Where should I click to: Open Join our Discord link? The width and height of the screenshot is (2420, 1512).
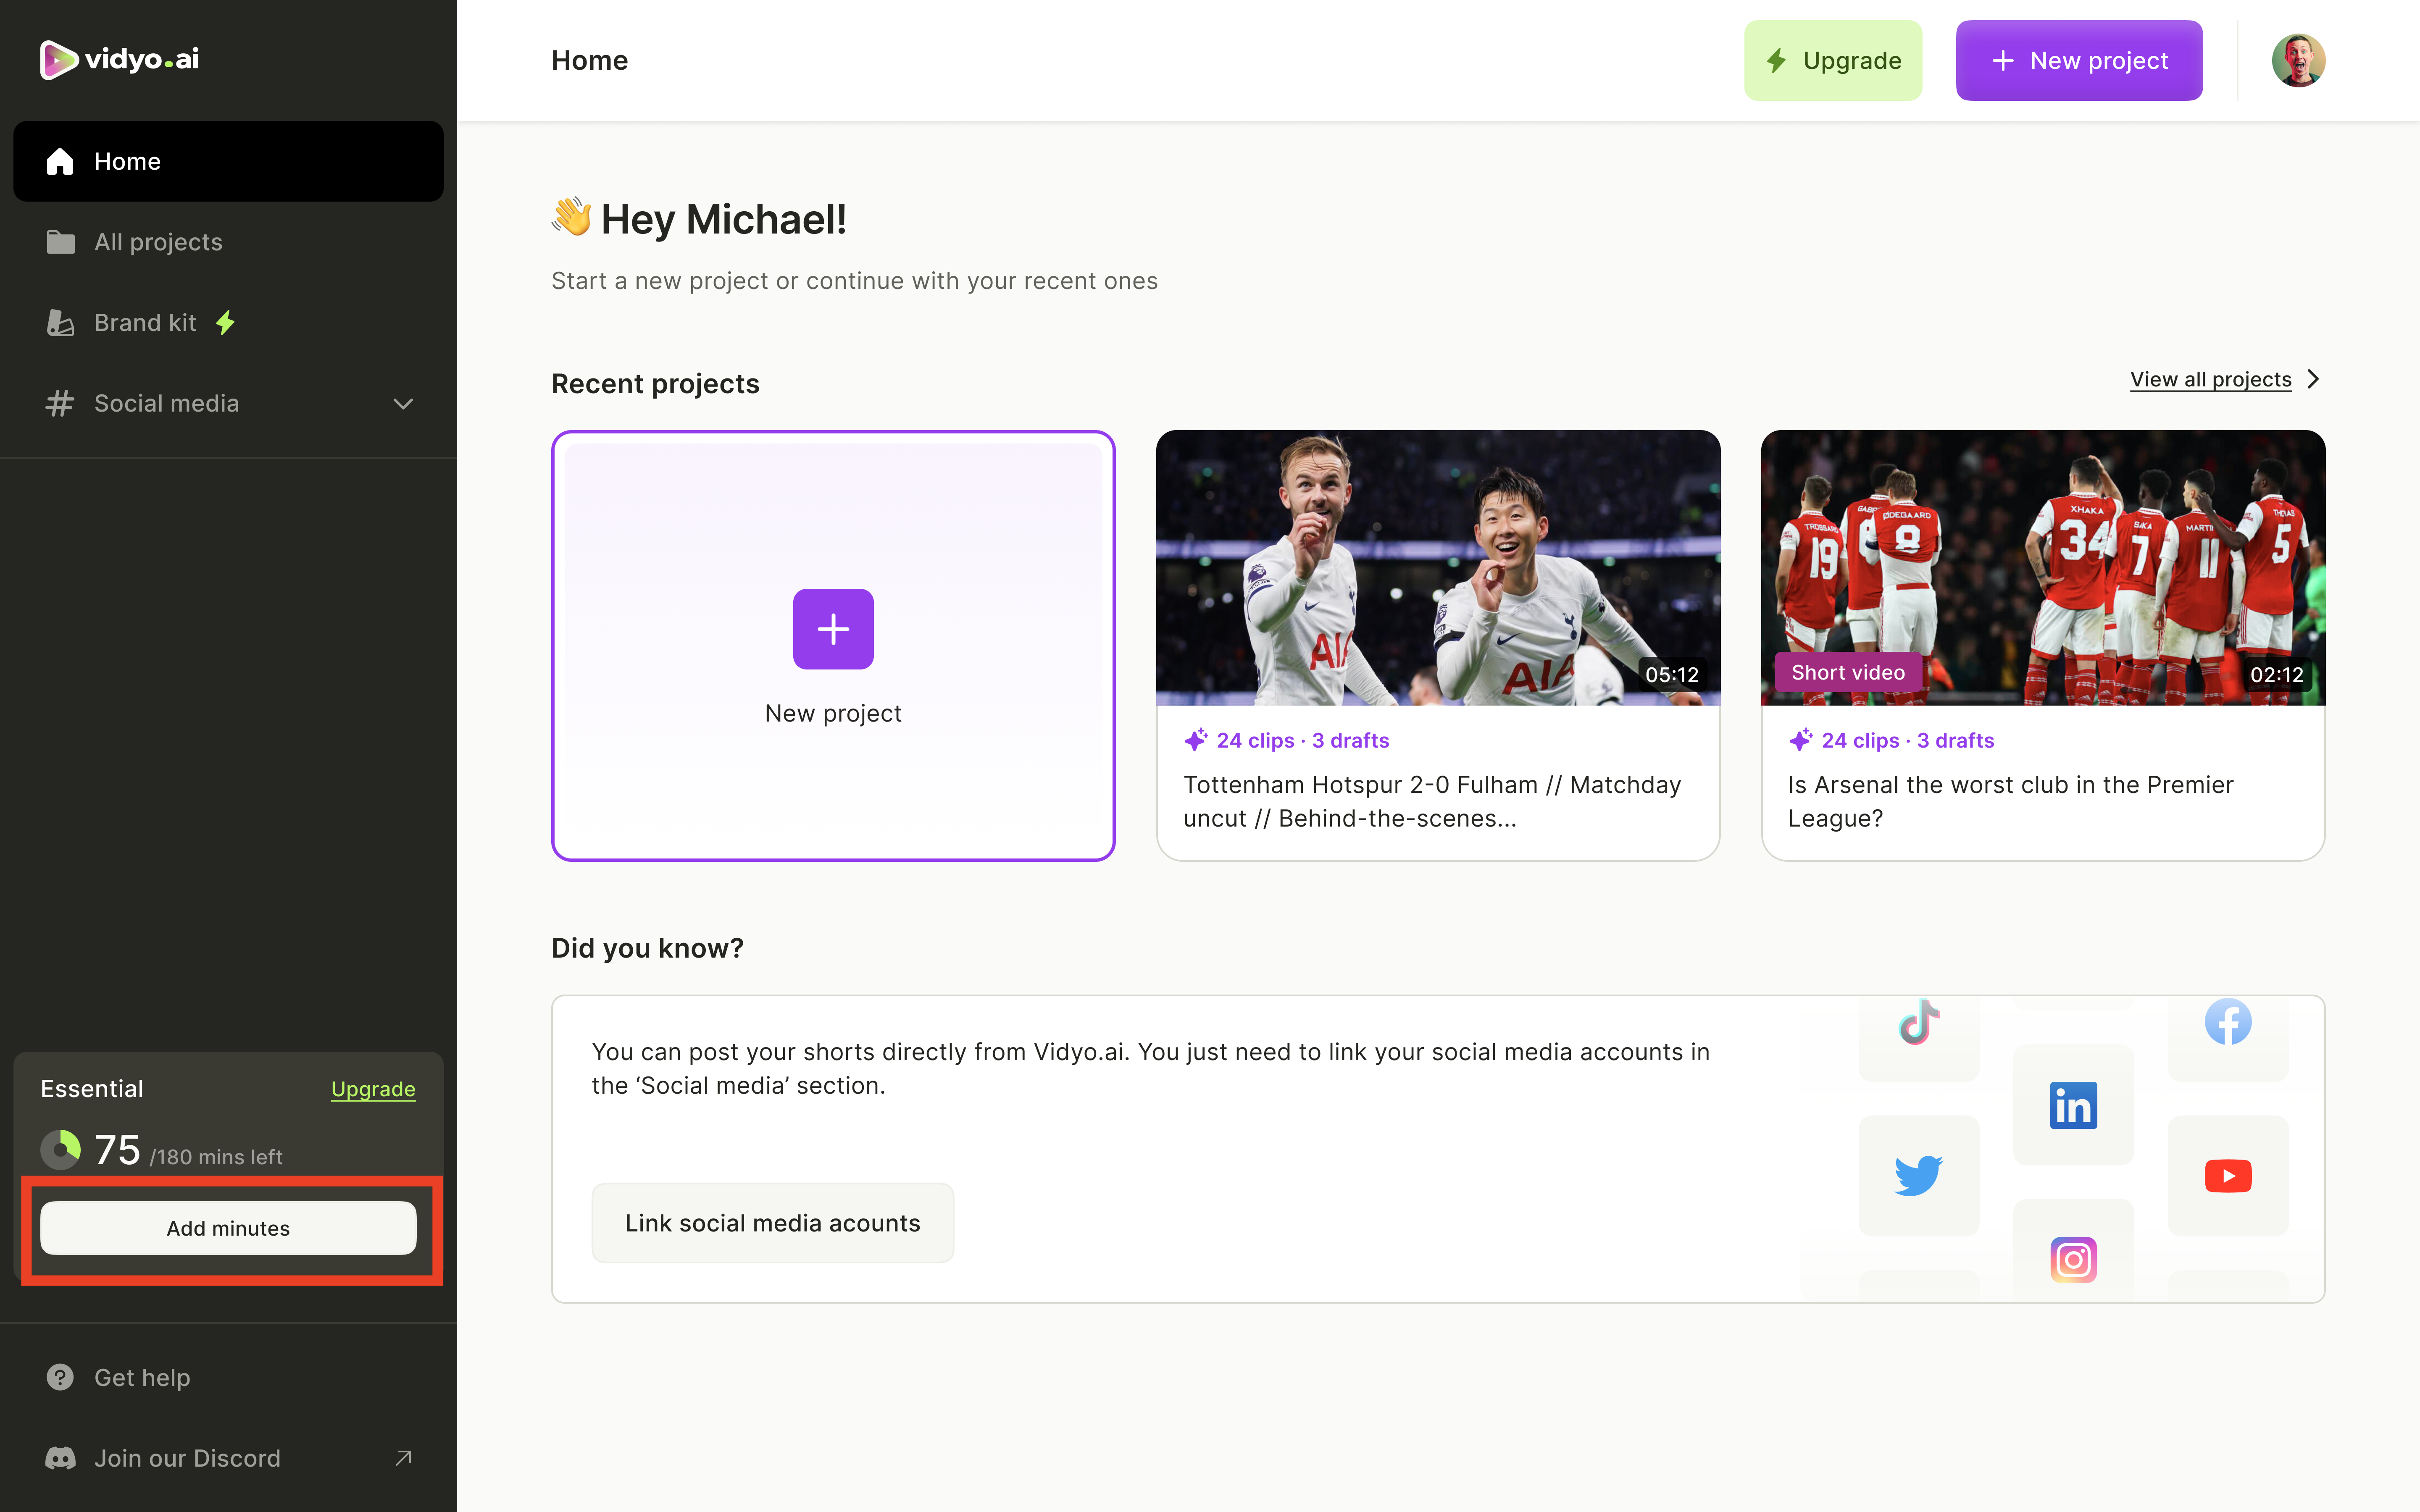228,1458
